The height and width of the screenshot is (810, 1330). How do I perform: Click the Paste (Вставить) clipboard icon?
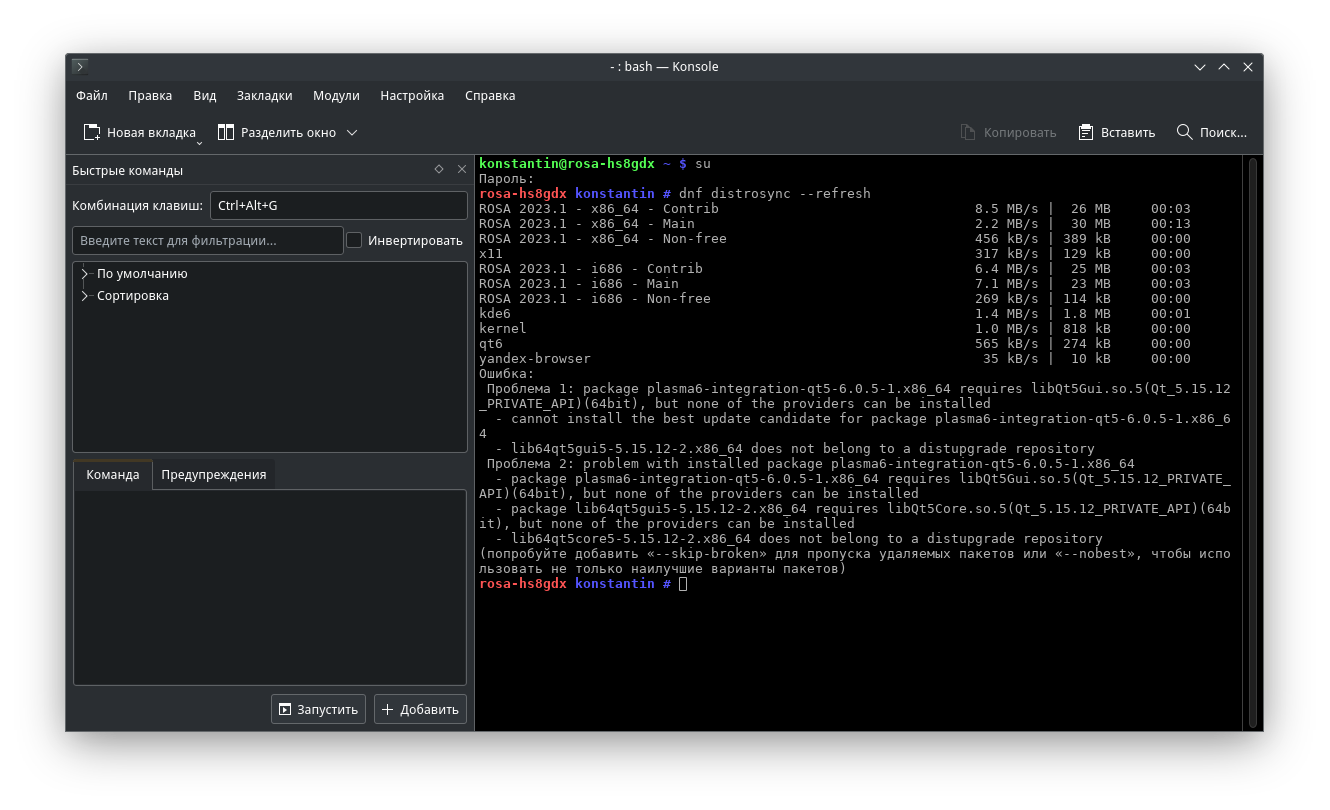[1086, 132]
